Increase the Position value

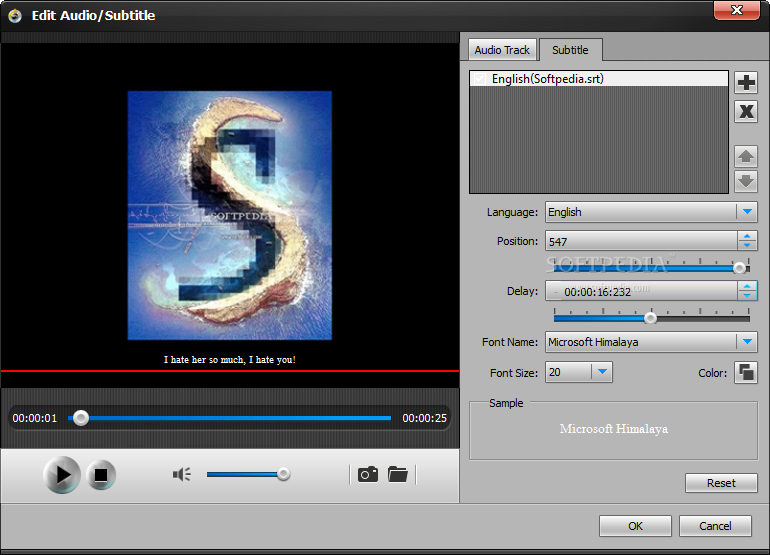(x=747, y=236)
